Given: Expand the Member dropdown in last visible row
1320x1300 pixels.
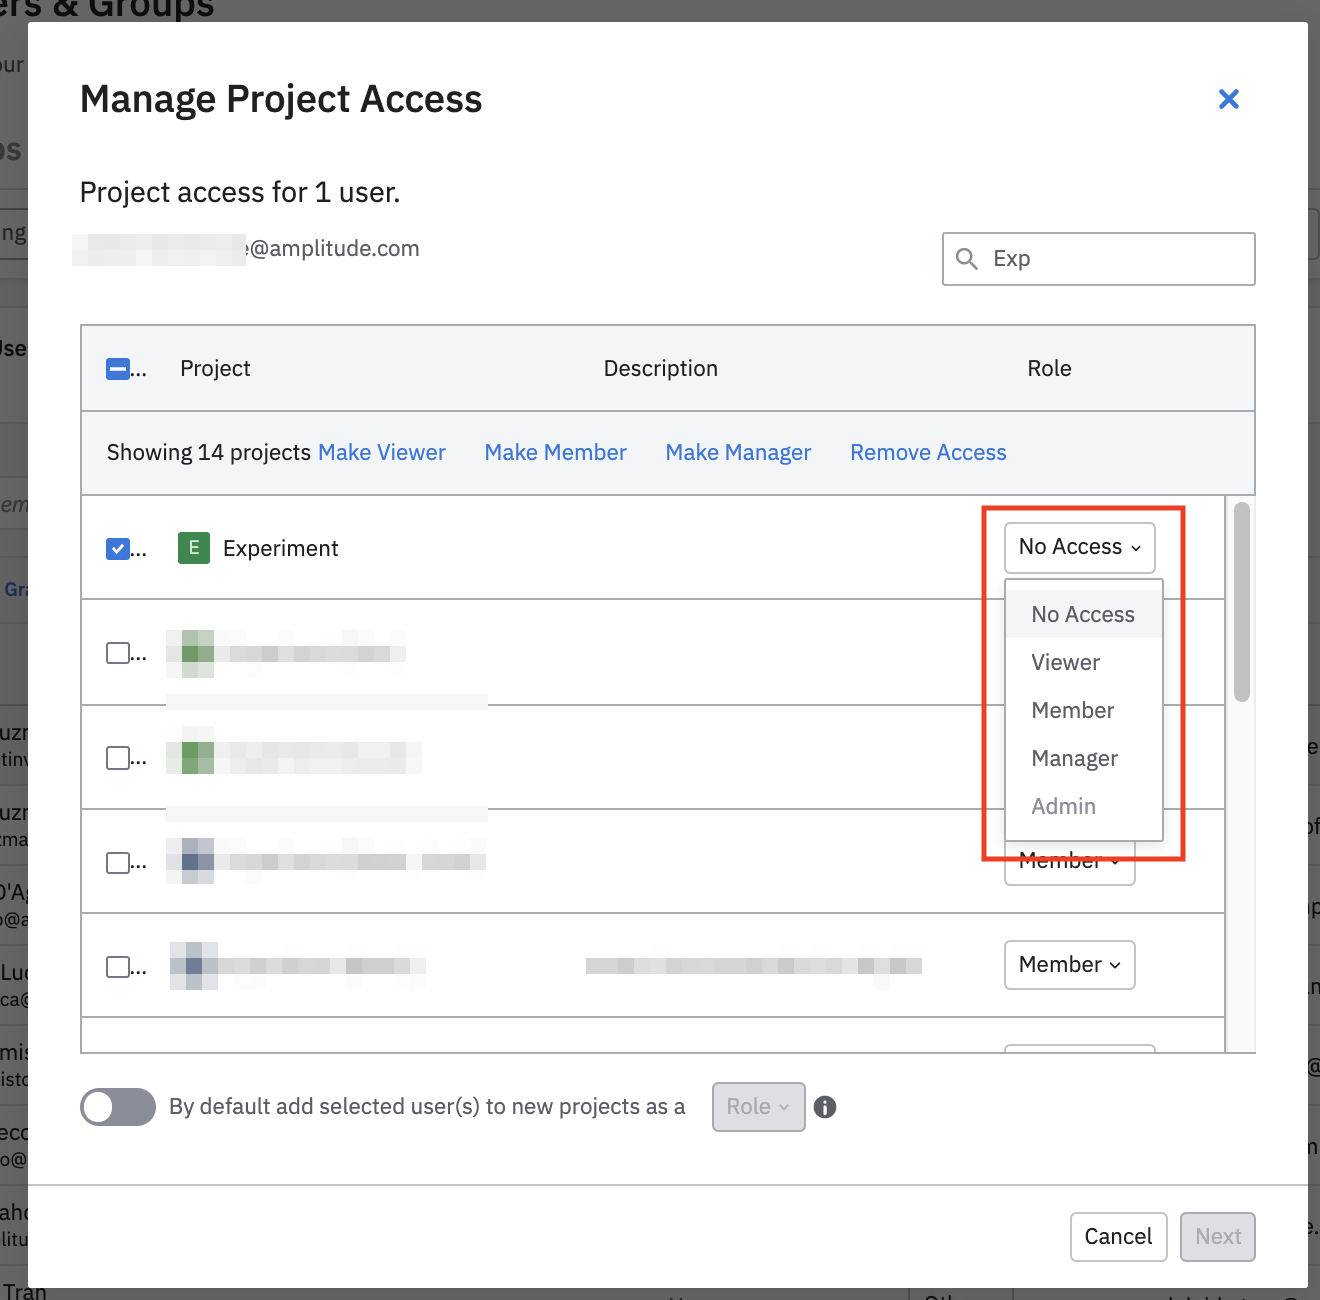Looking at the screenshot, I should [1069, 965].
